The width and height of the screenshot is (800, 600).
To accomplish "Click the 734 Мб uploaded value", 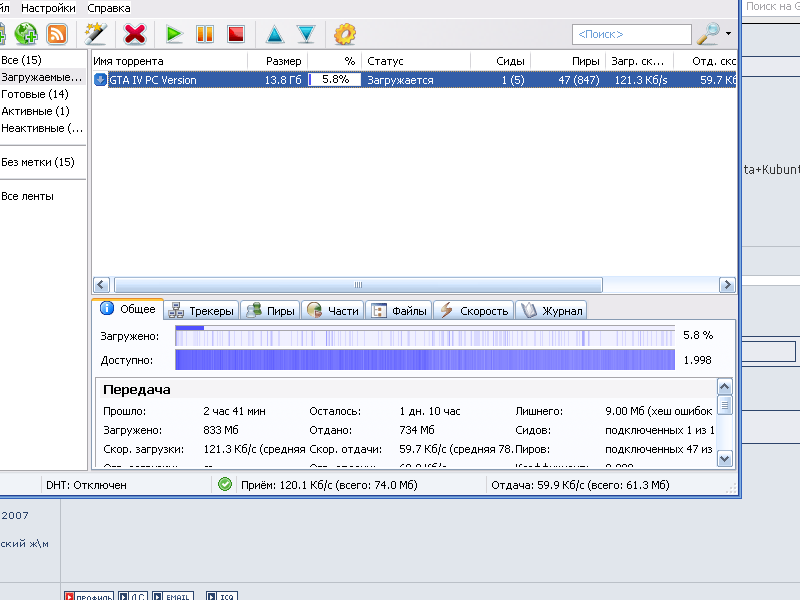I will click(x=417, y=430).
